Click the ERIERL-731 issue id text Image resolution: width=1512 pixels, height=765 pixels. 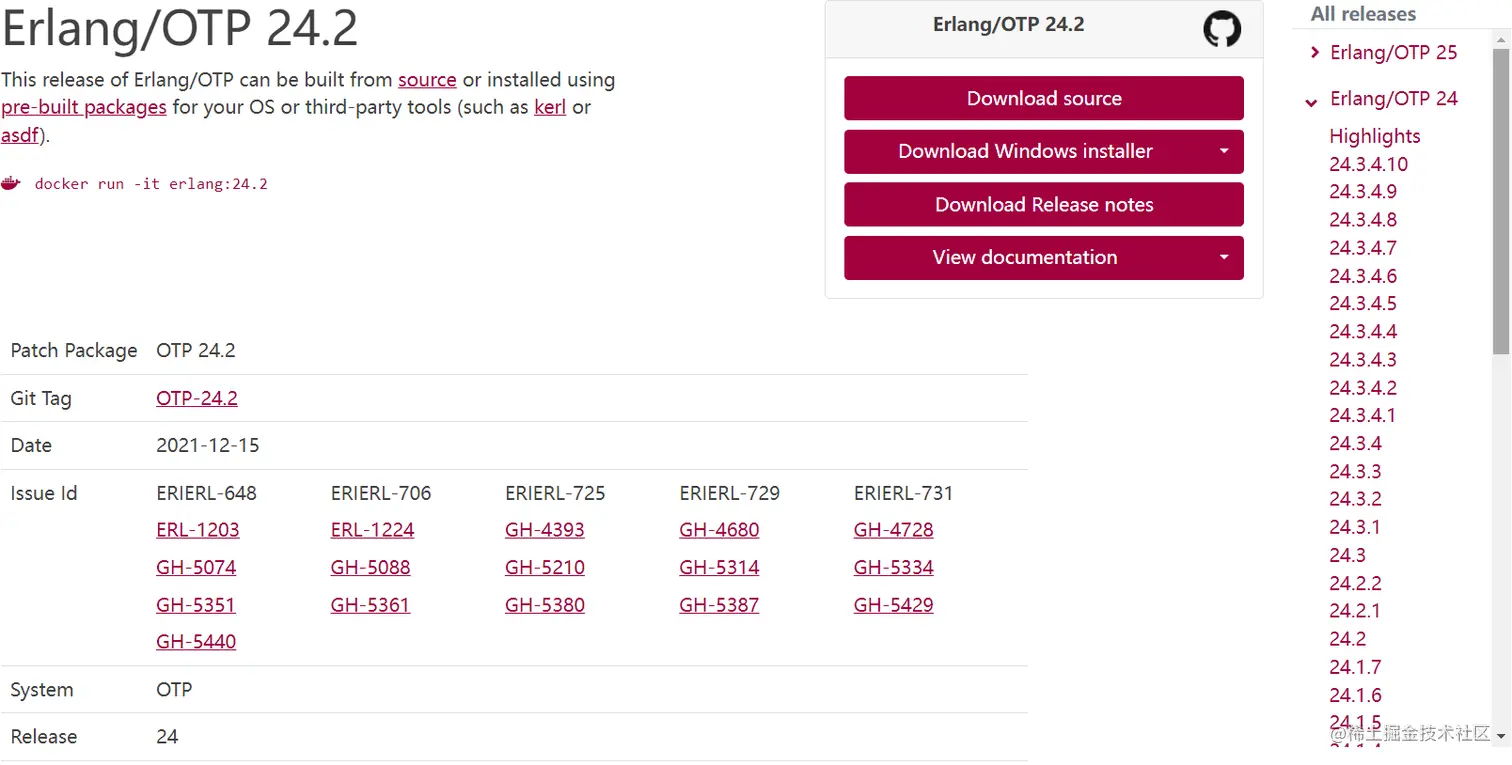[x=904, y=493]
